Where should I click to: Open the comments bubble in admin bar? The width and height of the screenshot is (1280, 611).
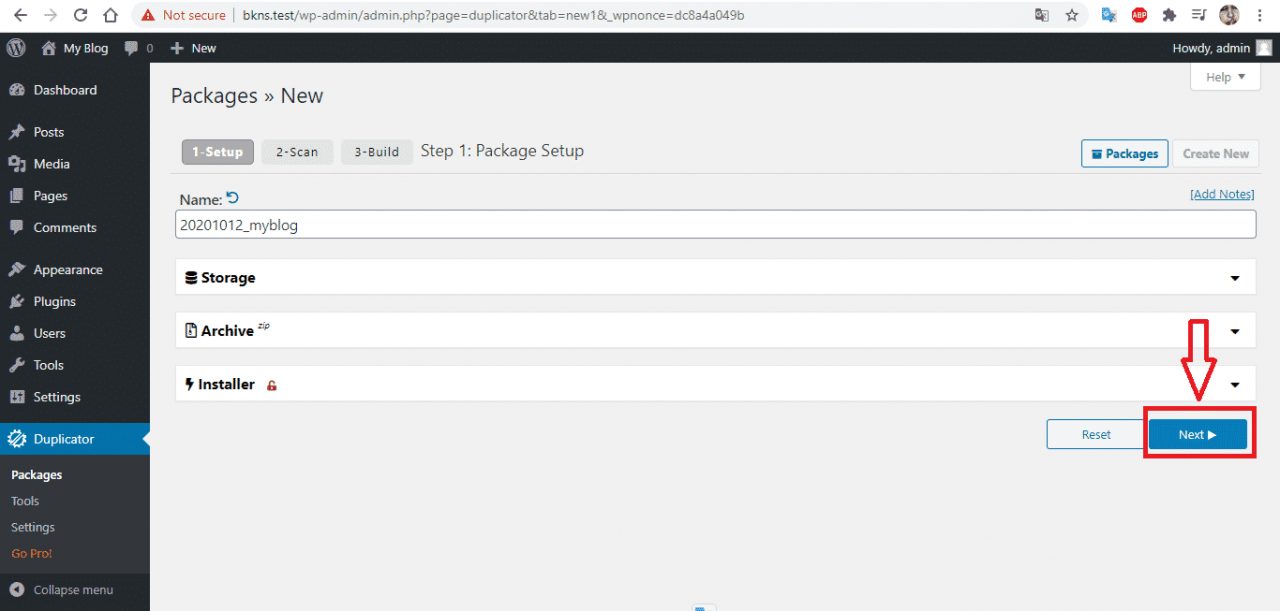[x=132, y=48]
